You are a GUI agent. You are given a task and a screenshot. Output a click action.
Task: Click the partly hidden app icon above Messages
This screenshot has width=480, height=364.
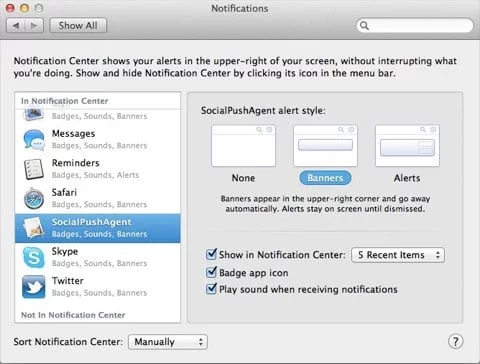point(34,115)
